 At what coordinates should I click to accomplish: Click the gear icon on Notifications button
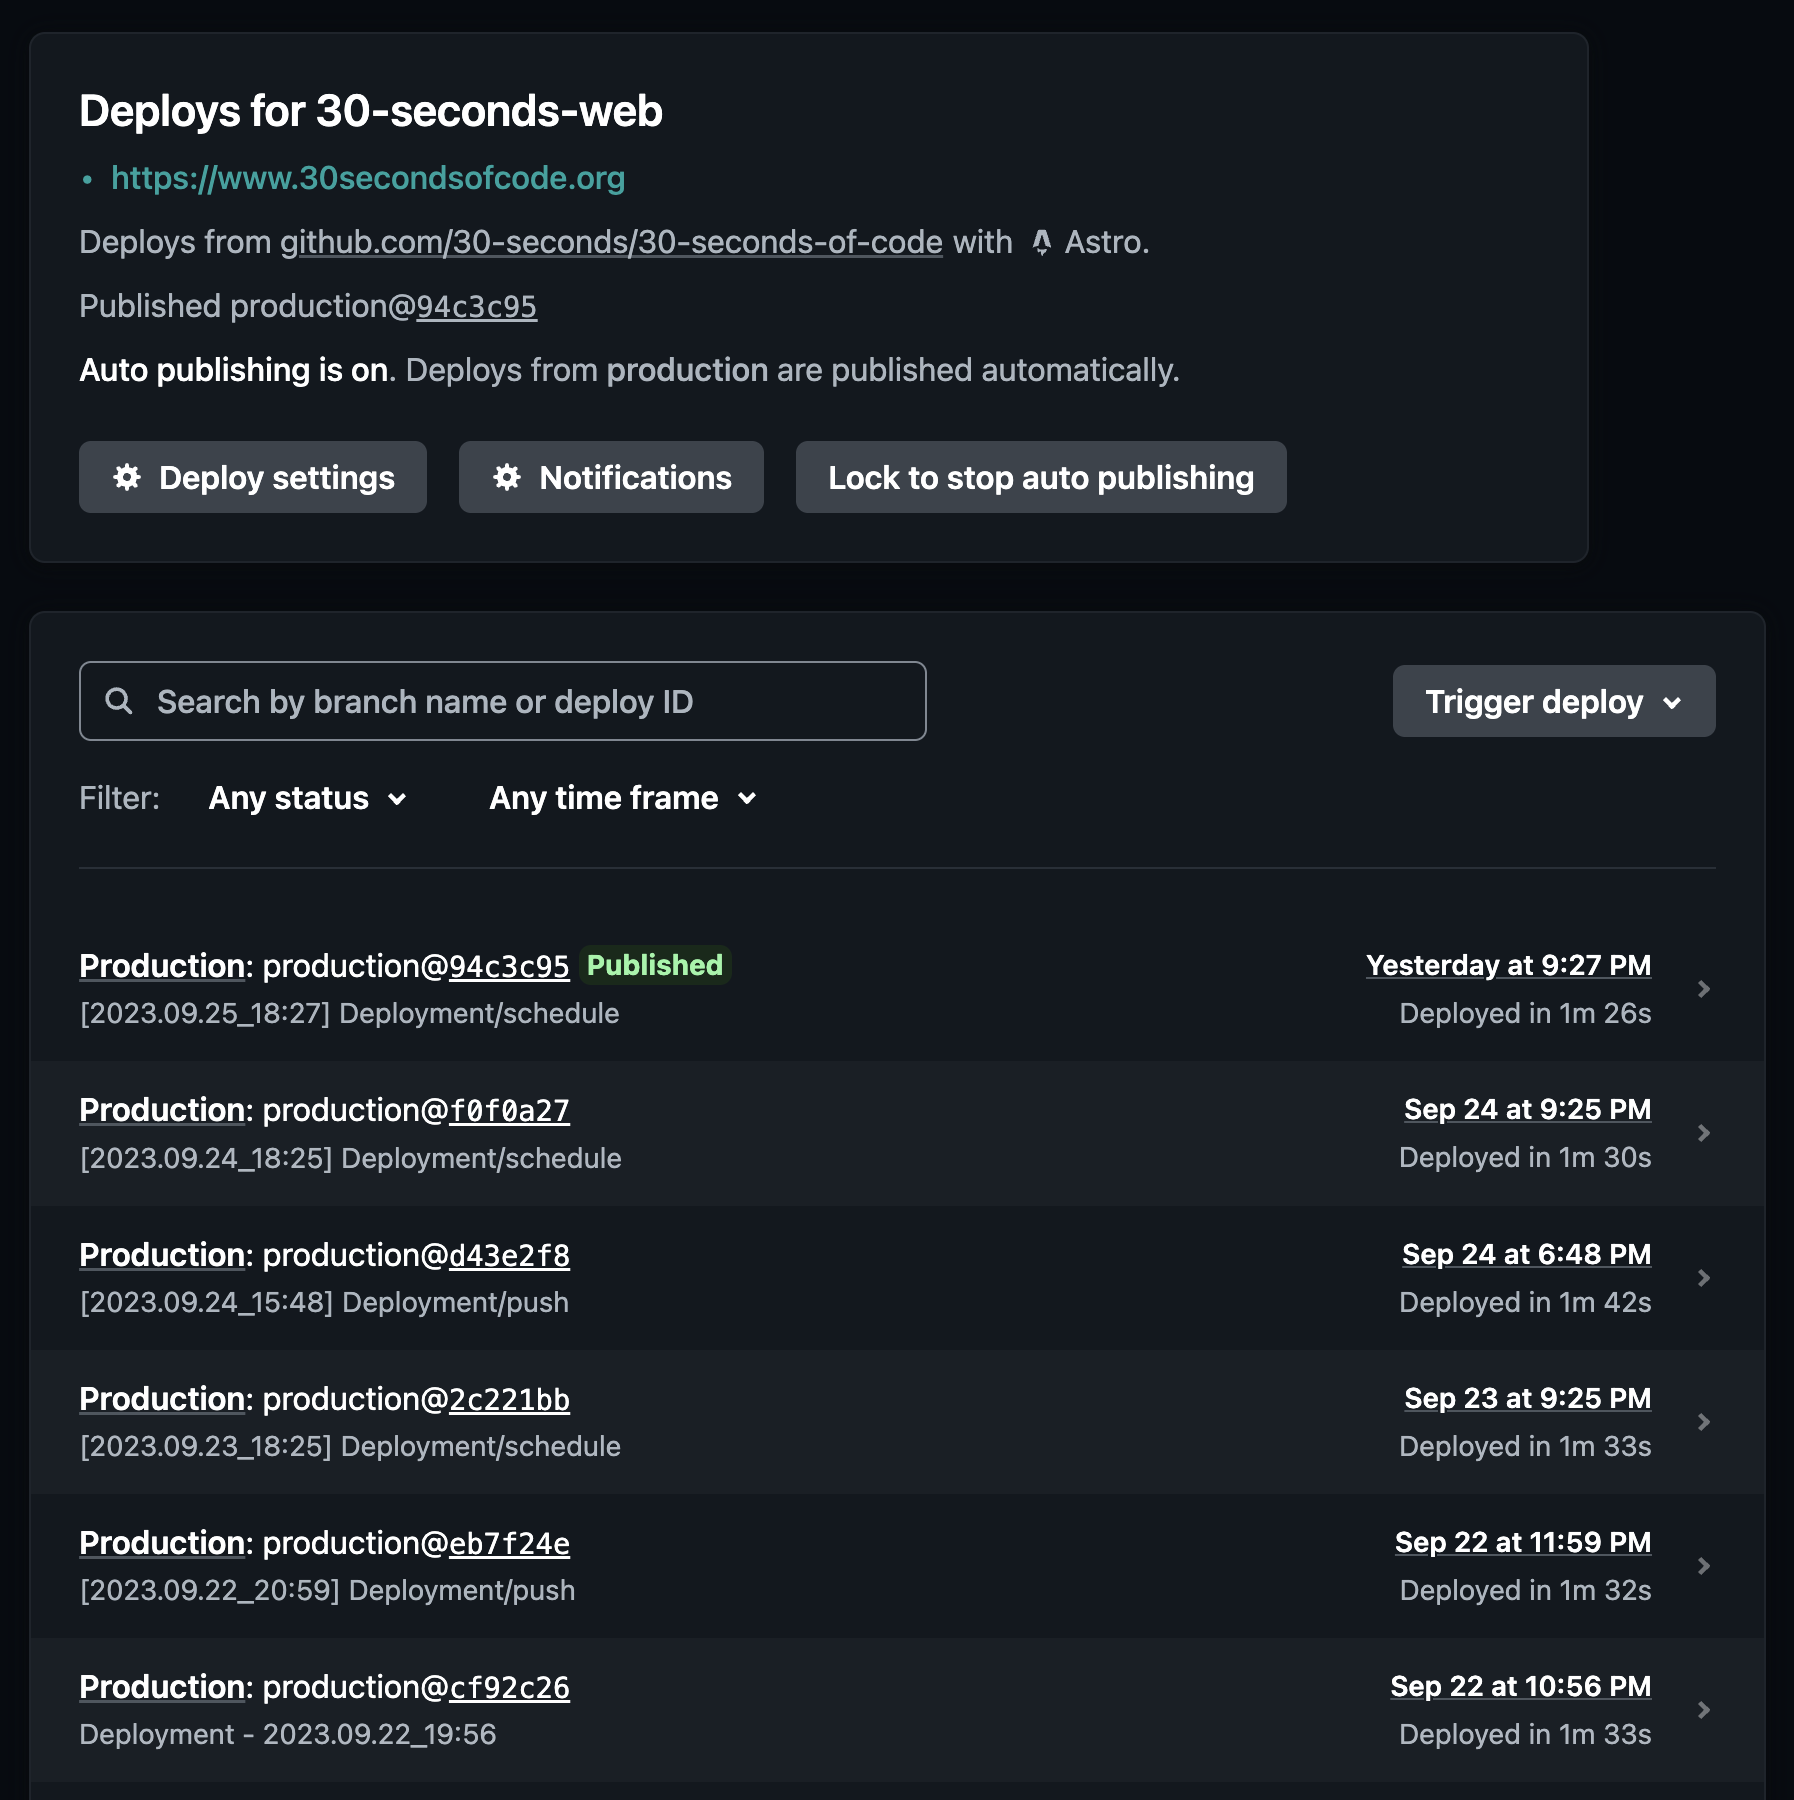coord(508,478)
